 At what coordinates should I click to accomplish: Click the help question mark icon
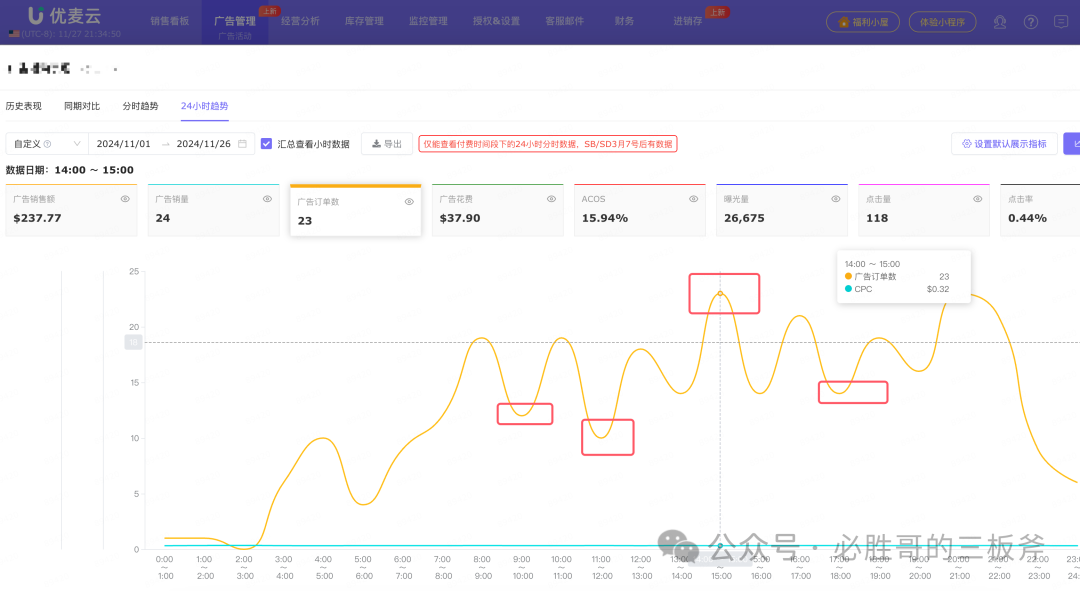click(1031, 21)
